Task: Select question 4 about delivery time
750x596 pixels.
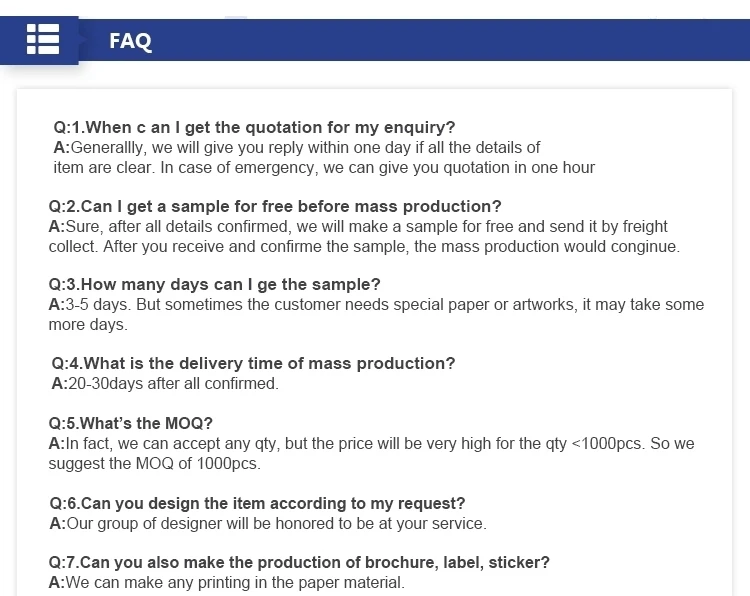Action: point(253,363)
